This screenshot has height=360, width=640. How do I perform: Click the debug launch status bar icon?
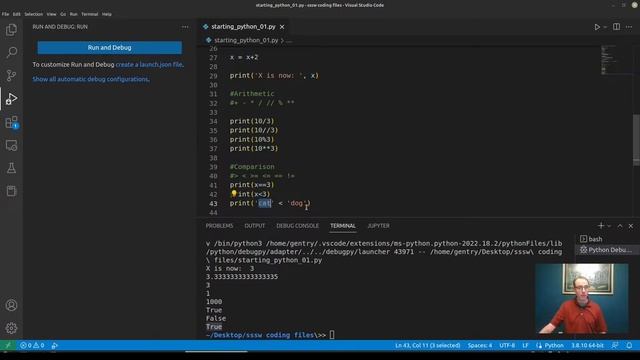(55, 345)
